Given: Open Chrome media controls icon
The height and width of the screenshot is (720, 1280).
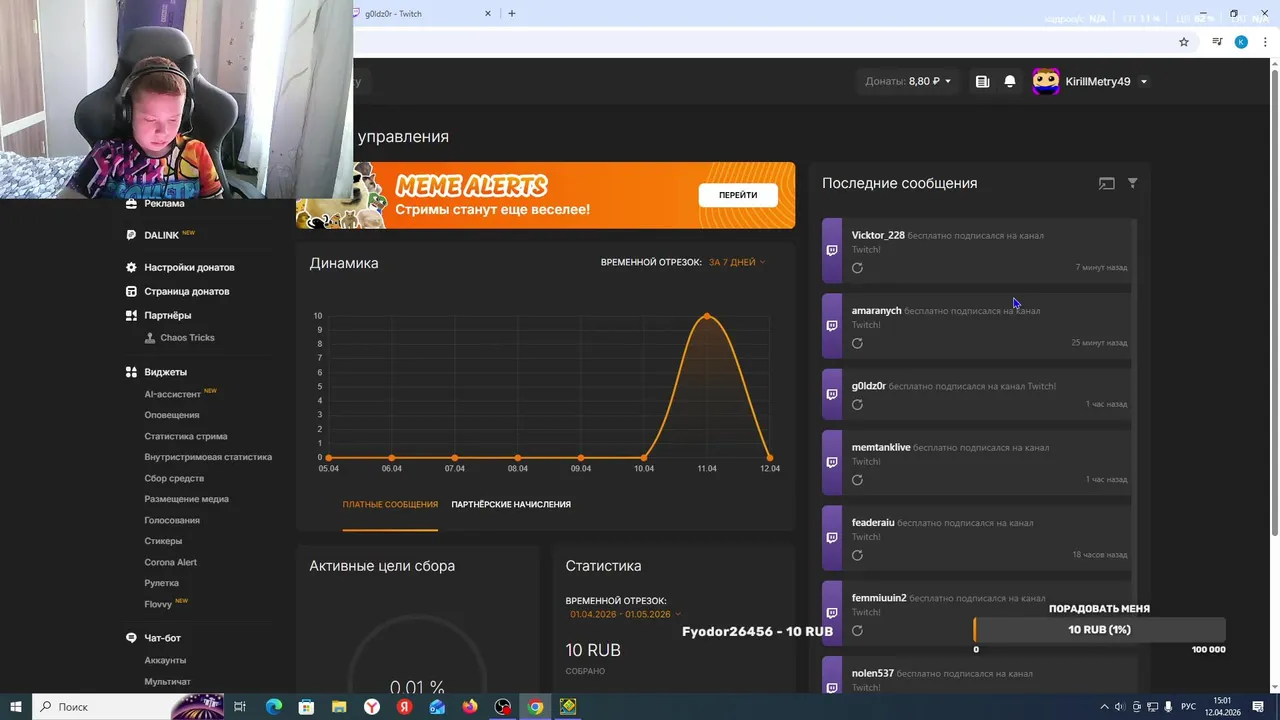Looking at the screenshot, I should coord(1217,42).
